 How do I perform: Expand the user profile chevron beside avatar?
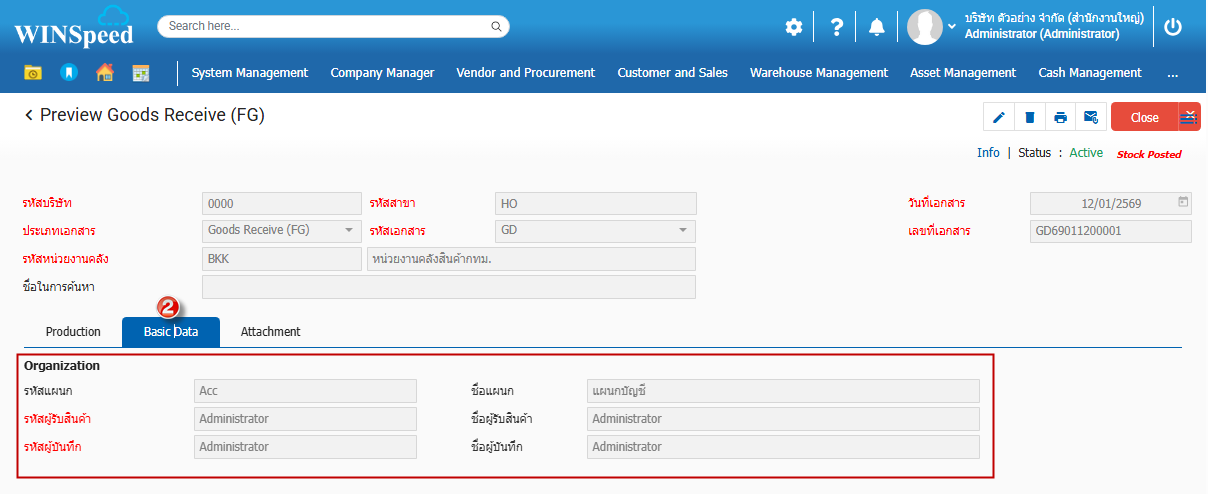pyautogui.click(x=952, y=26)
